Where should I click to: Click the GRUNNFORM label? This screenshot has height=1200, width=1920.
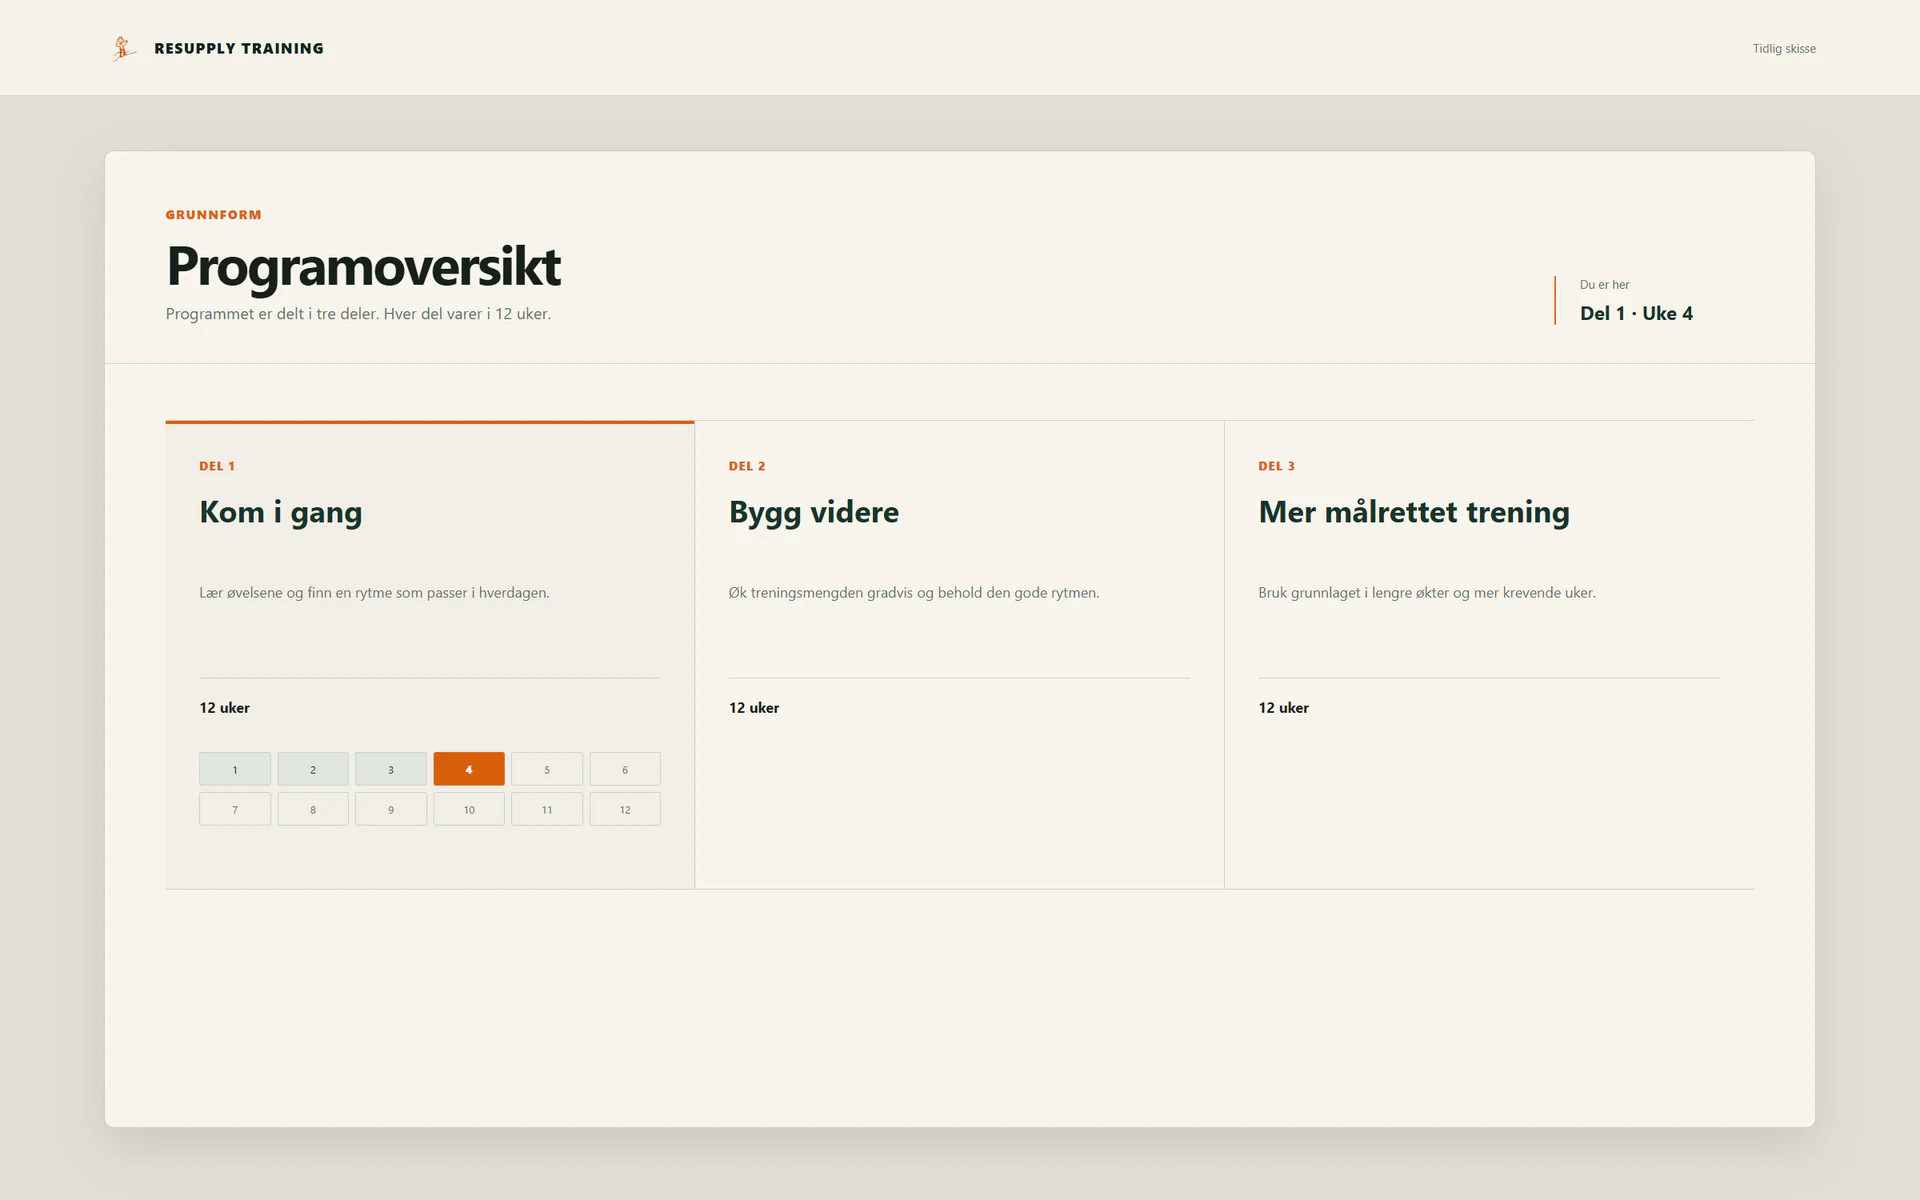click(x=214, y=215)
